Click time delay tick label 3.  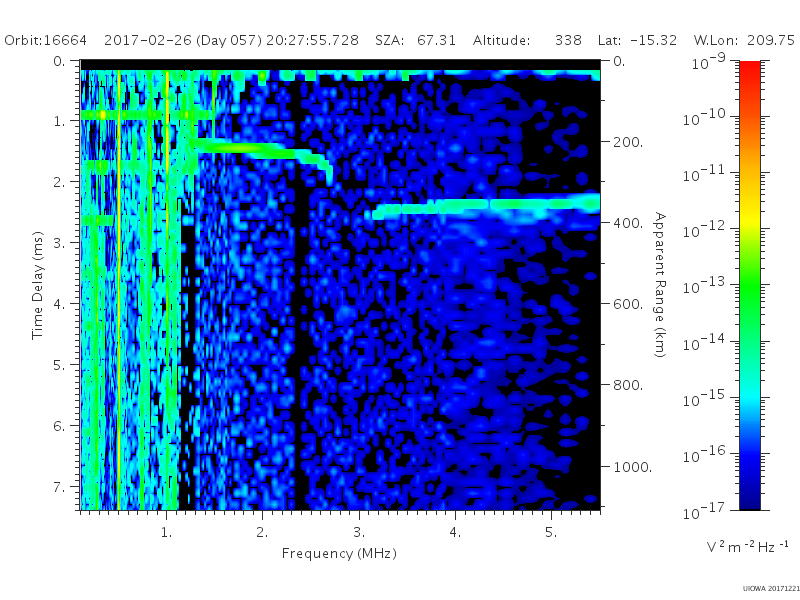pos(60,243)
